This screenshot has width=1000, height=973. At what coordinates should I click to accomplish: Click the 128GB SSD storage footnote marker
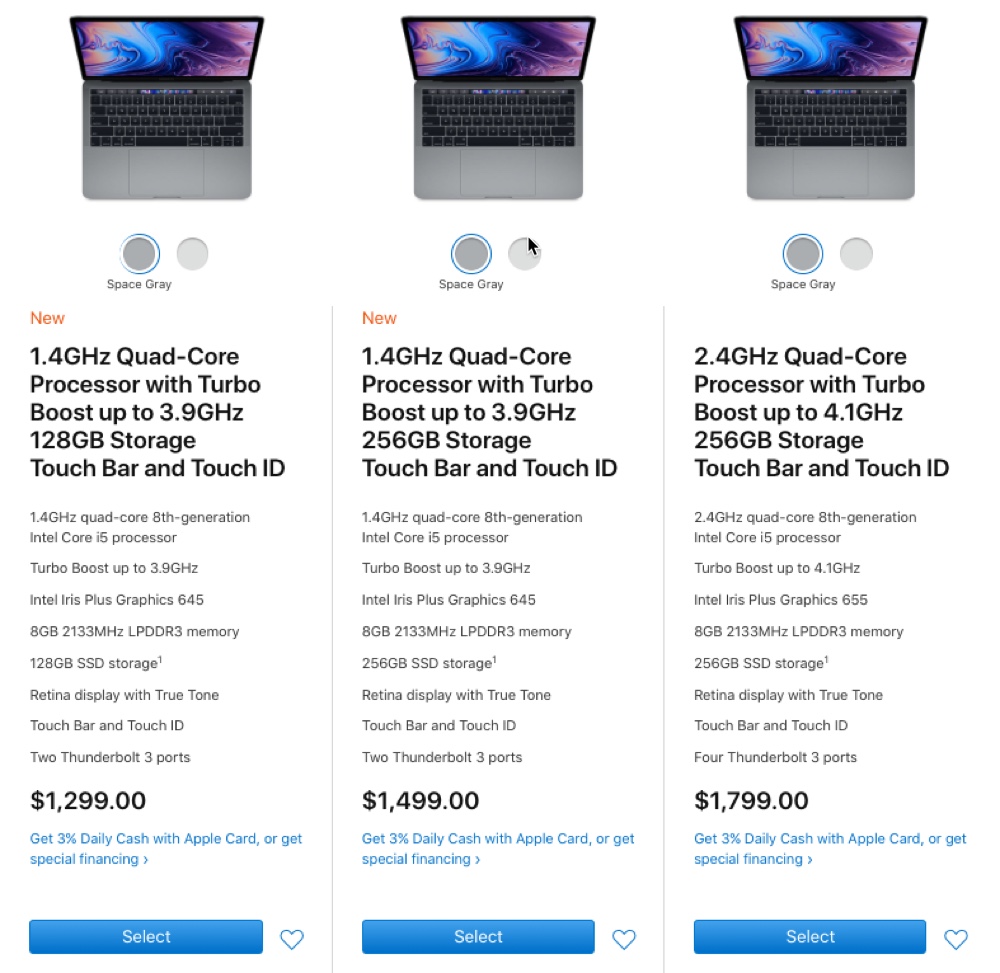tap(160, 659)
